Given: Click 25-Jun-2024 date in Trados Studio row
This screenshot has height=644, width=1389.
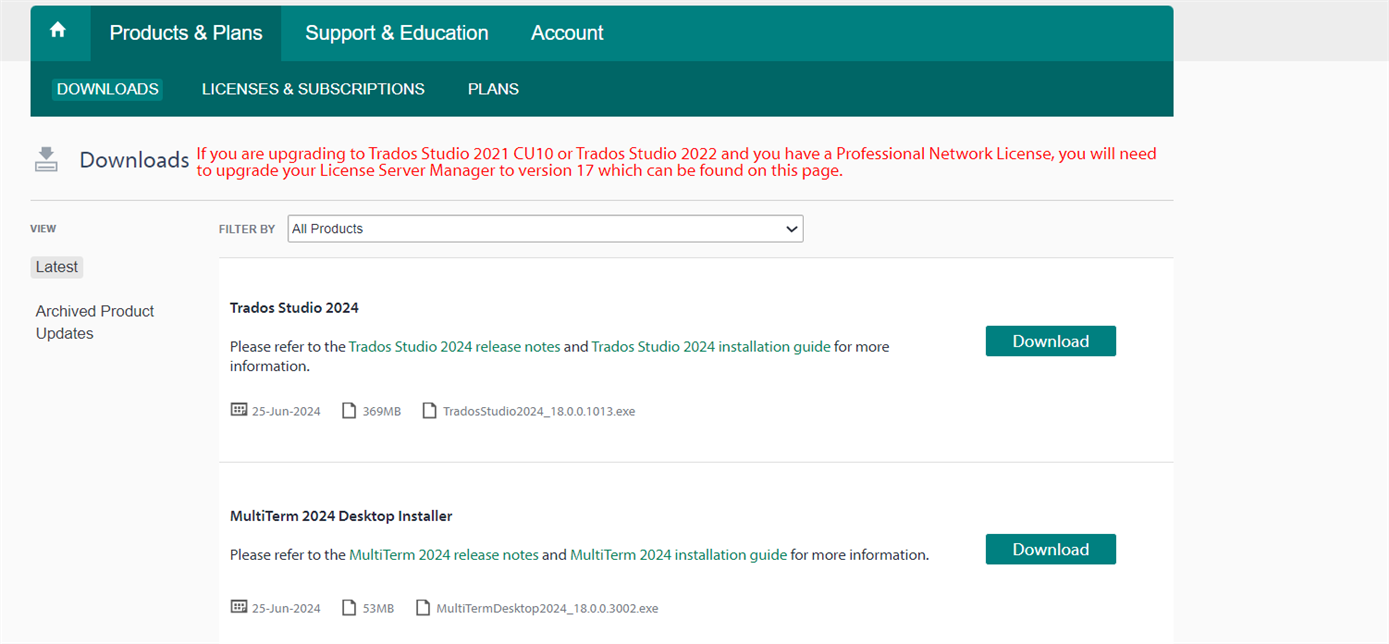Looking at the screenshot, I should [286, 411].
